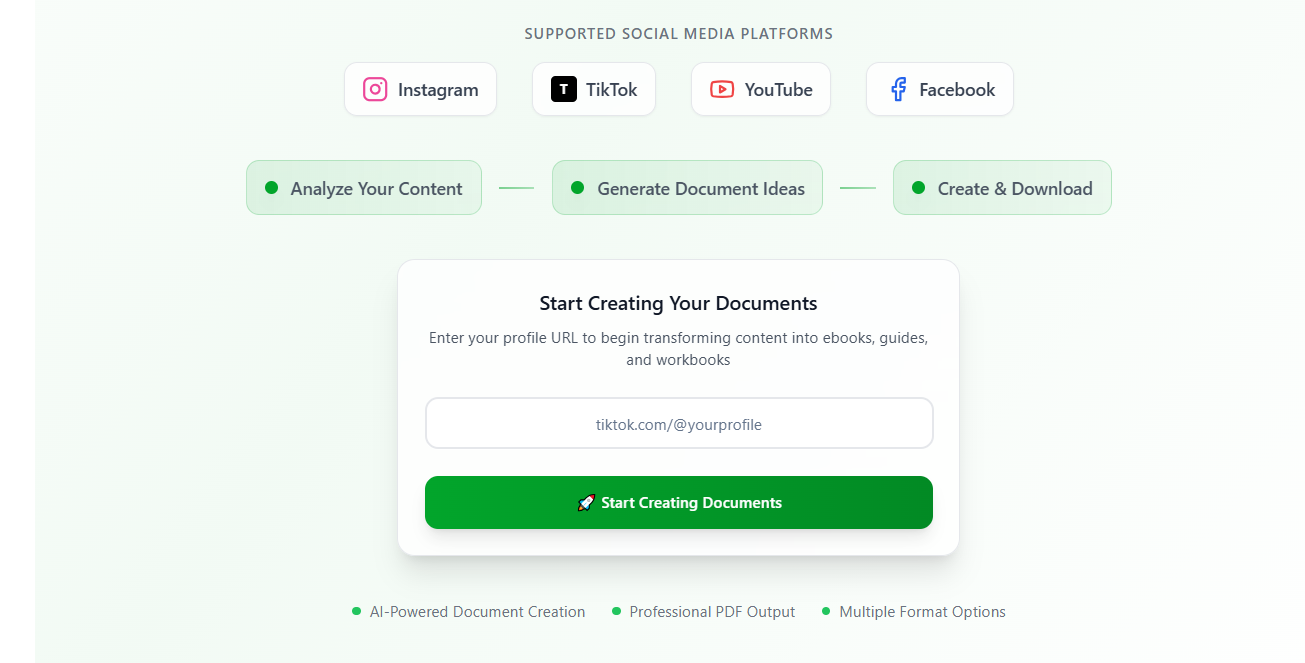Choose the TikTok platform chip

(x=594, y=89)
